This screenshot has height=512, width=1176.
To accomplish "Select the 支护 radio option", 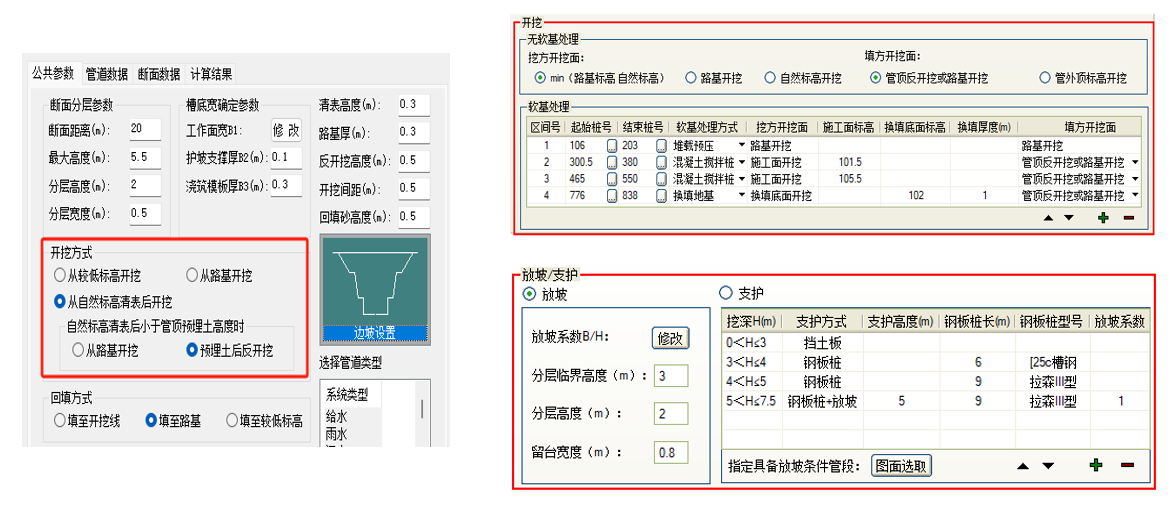I will pyautogui.click(x=727, y=294).
